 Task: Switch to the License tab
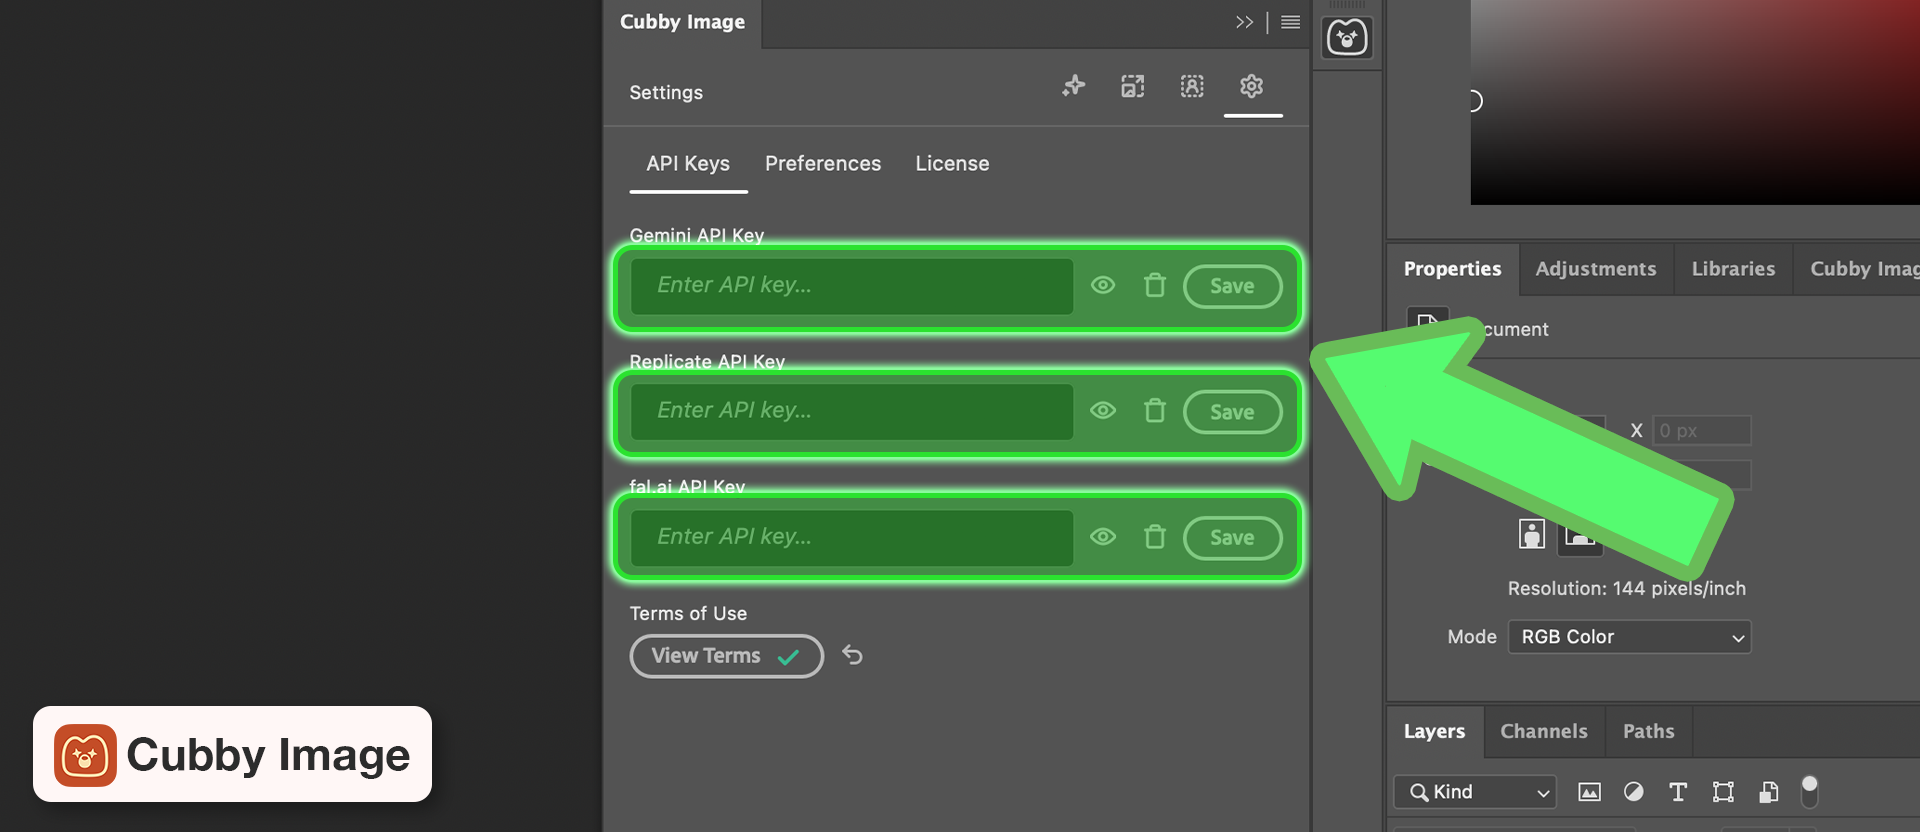pos(952,164)
